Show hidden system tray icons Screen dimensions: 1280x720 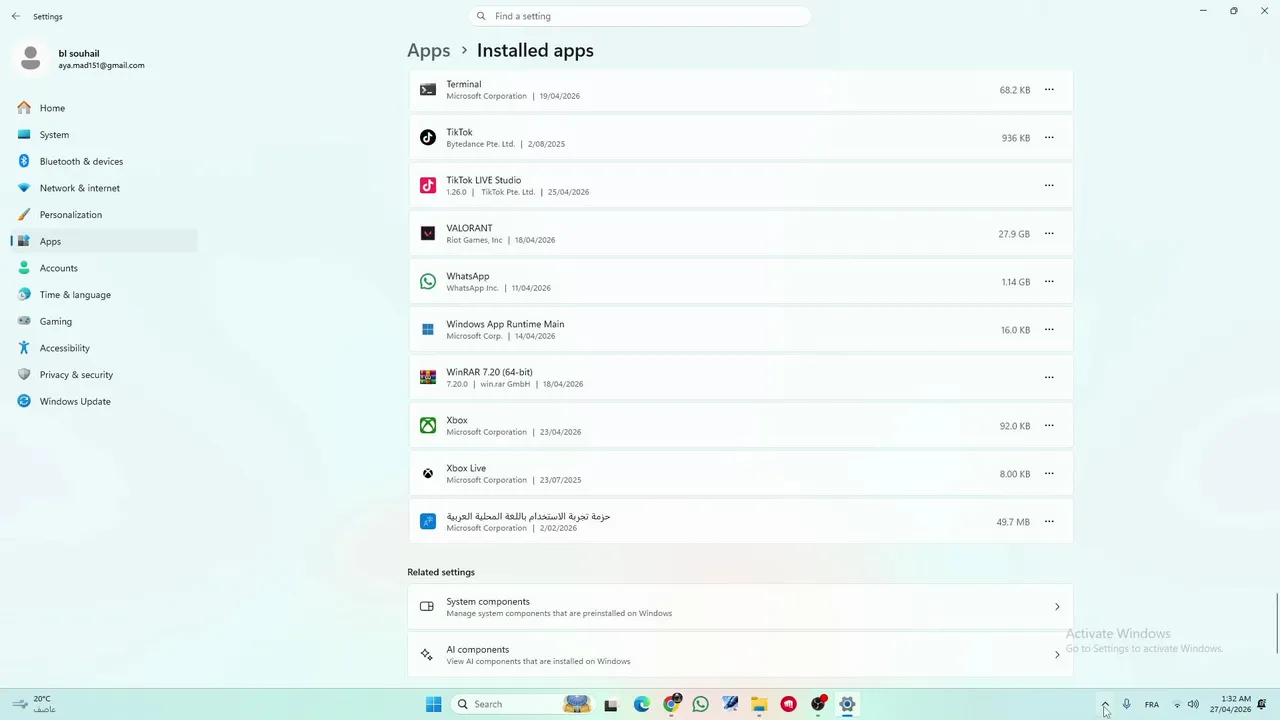pos(1105,704)
